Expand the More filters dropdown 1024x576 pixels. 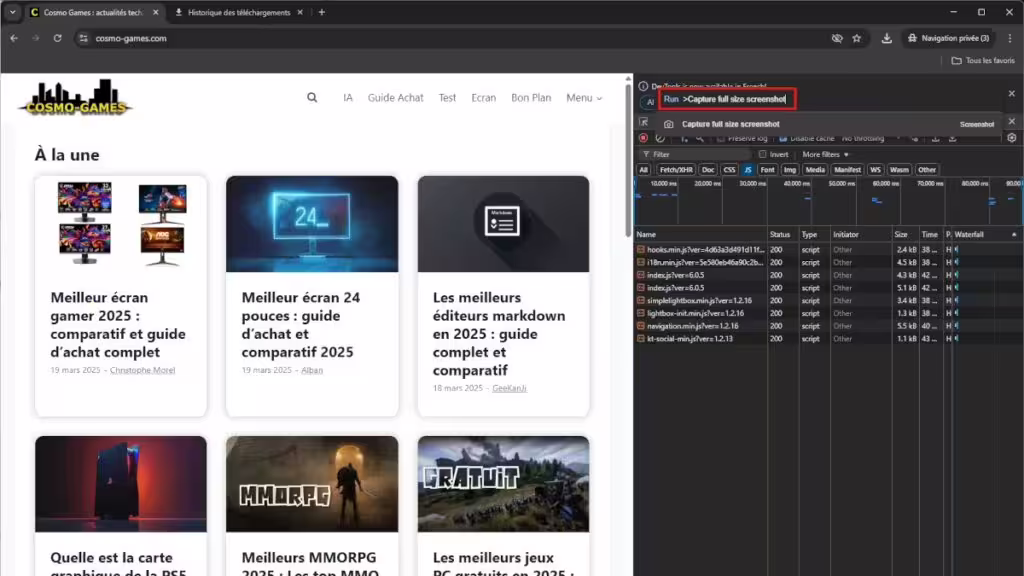click(x=825, y=155)
